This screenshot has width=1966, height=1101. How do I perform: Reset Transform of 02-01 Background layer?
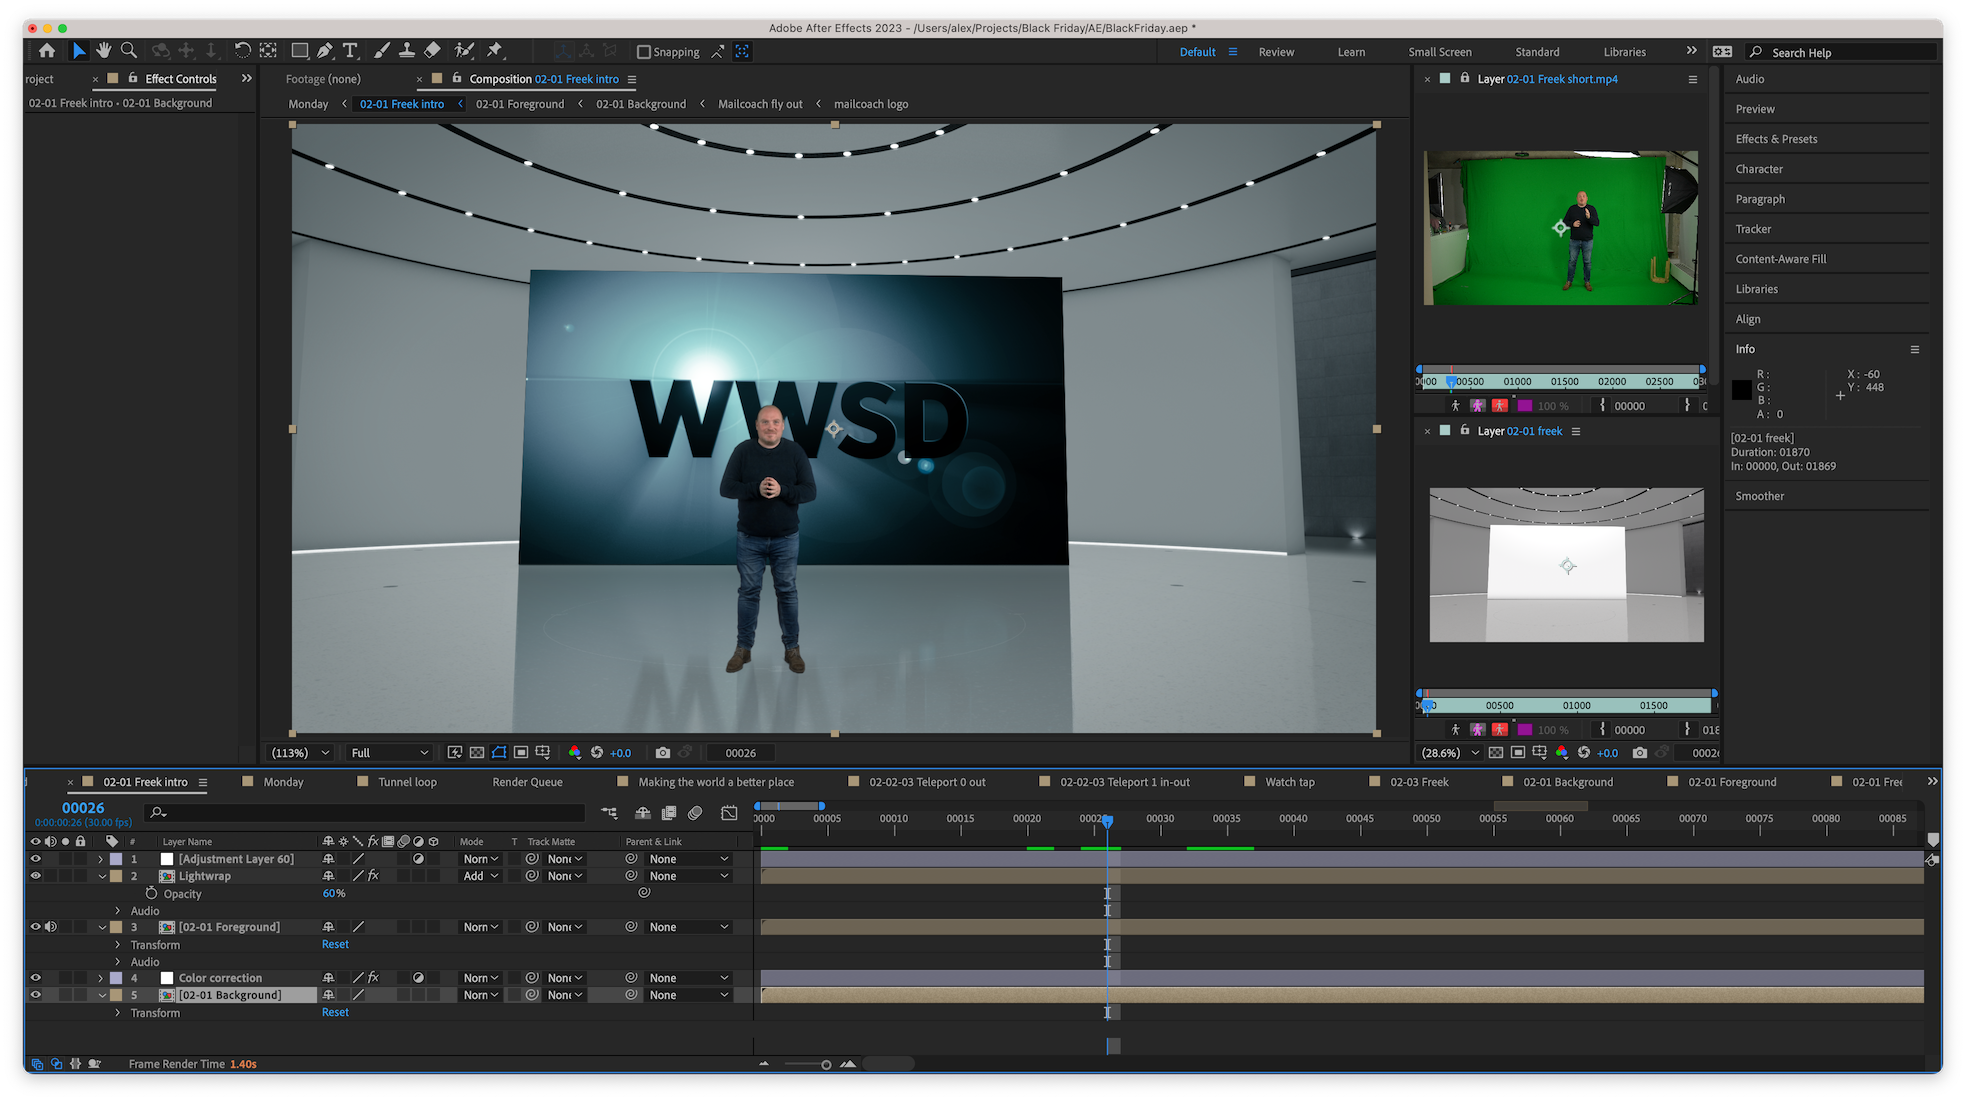click(x=335, y=1012)
